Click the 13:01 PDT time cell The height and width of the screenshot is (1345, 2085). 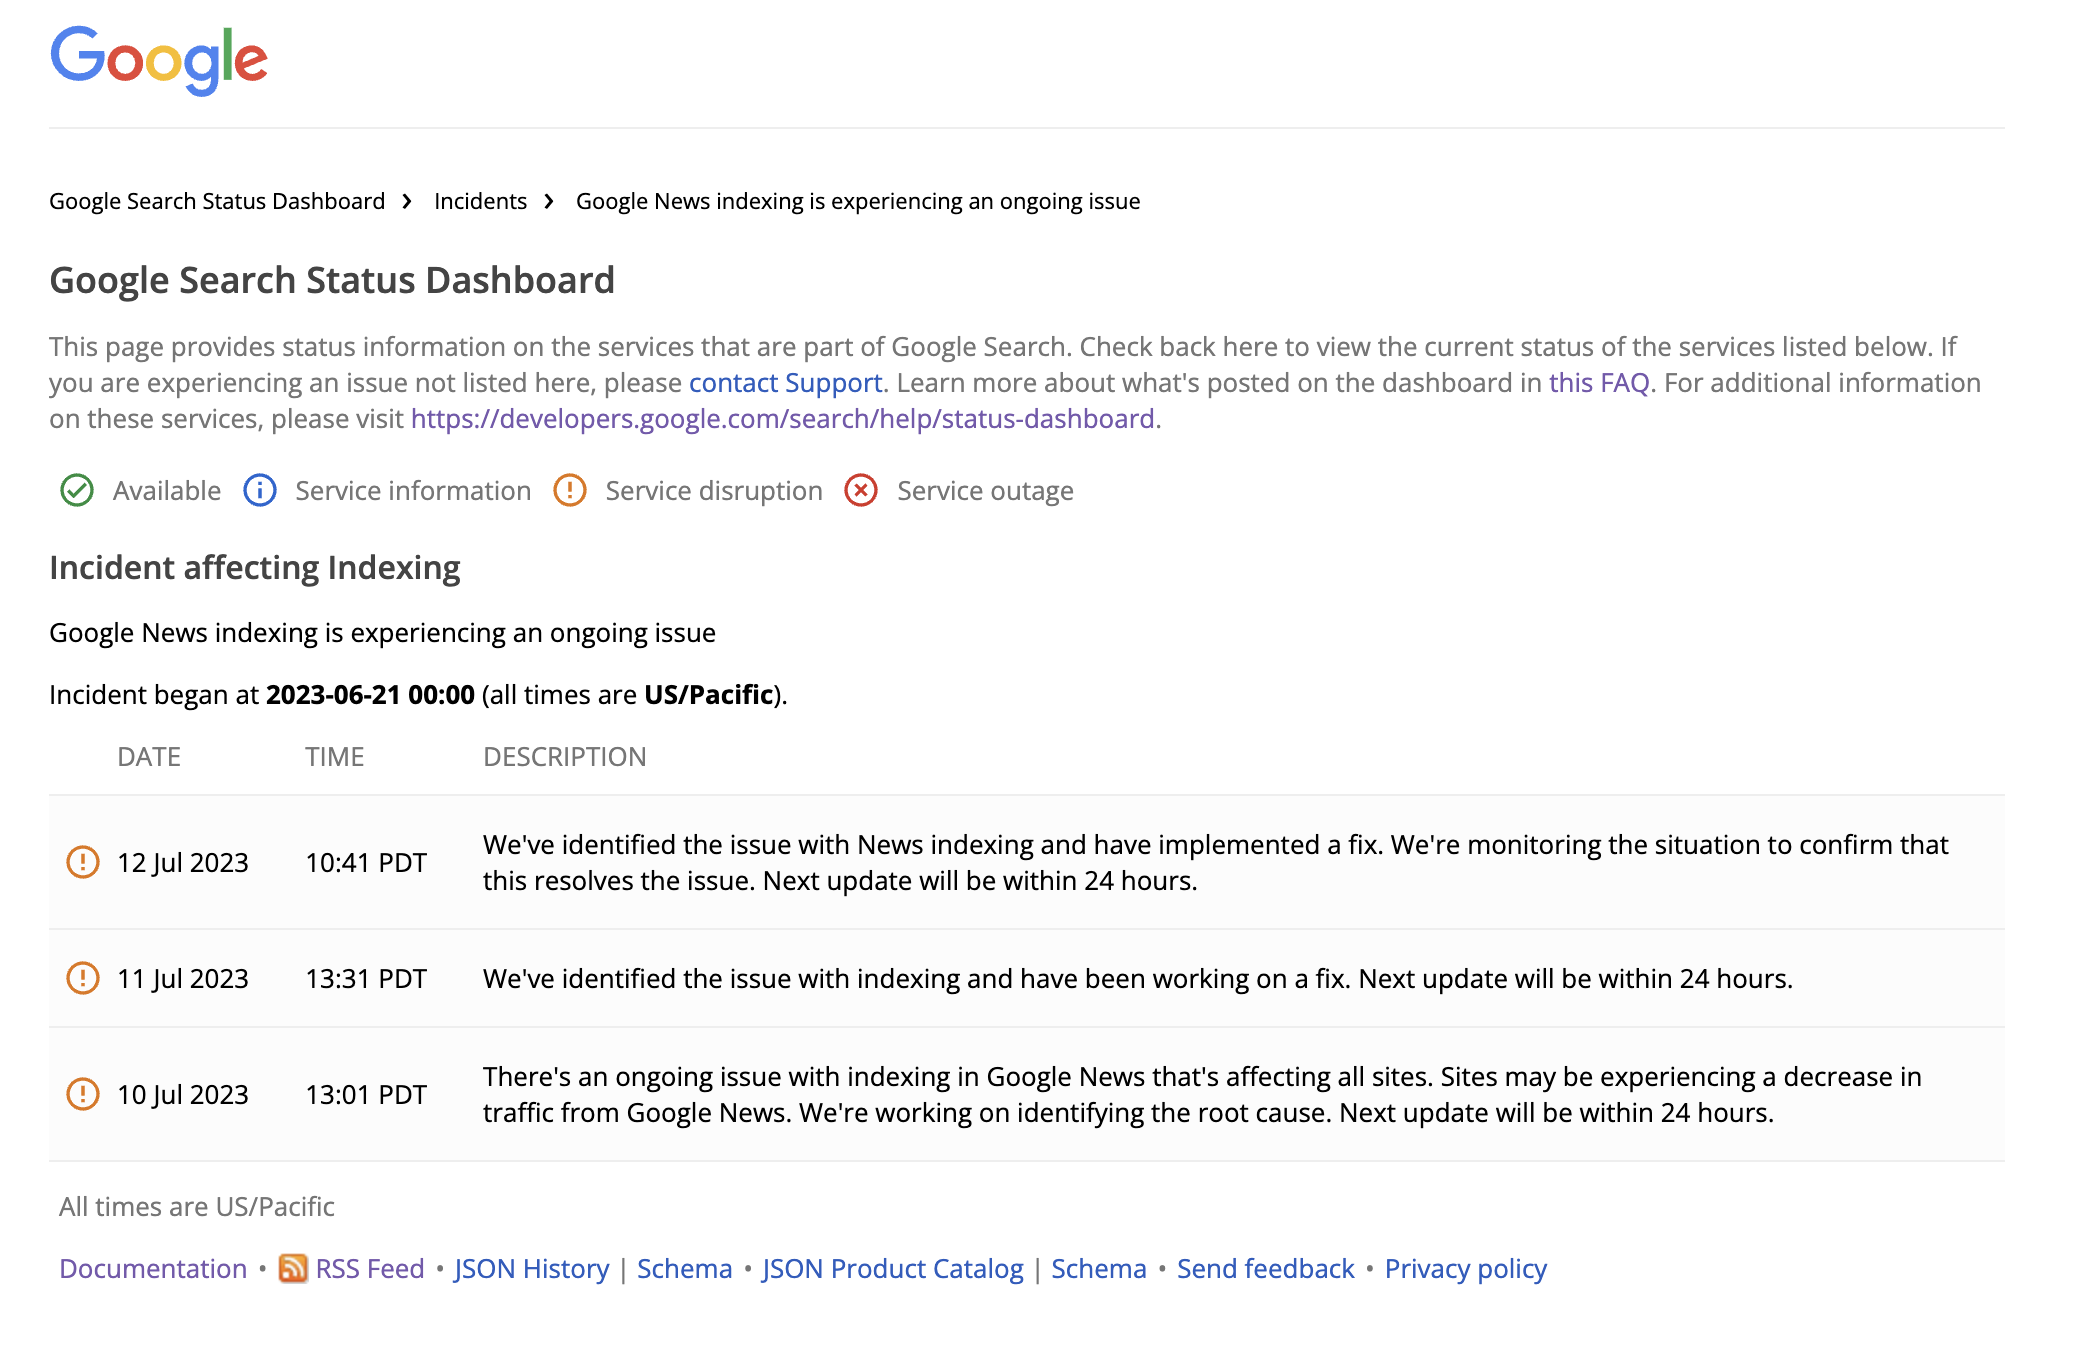tap(366, 1095)
